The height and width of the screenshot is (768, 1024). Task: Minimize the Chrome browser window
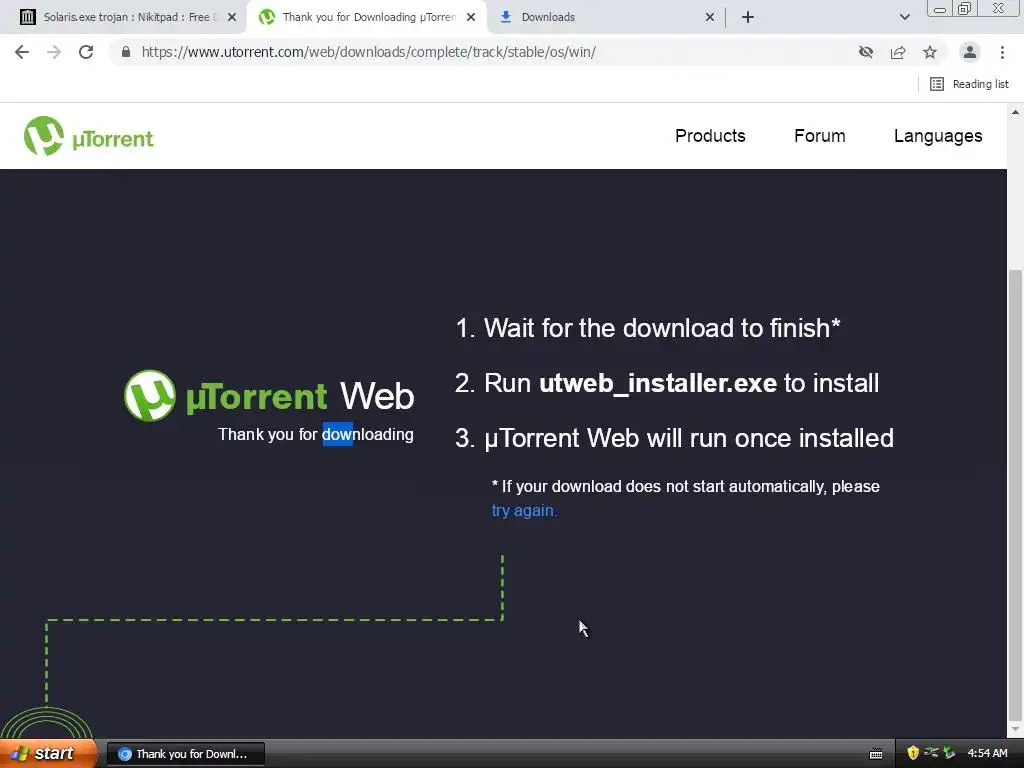pos(940,8)
